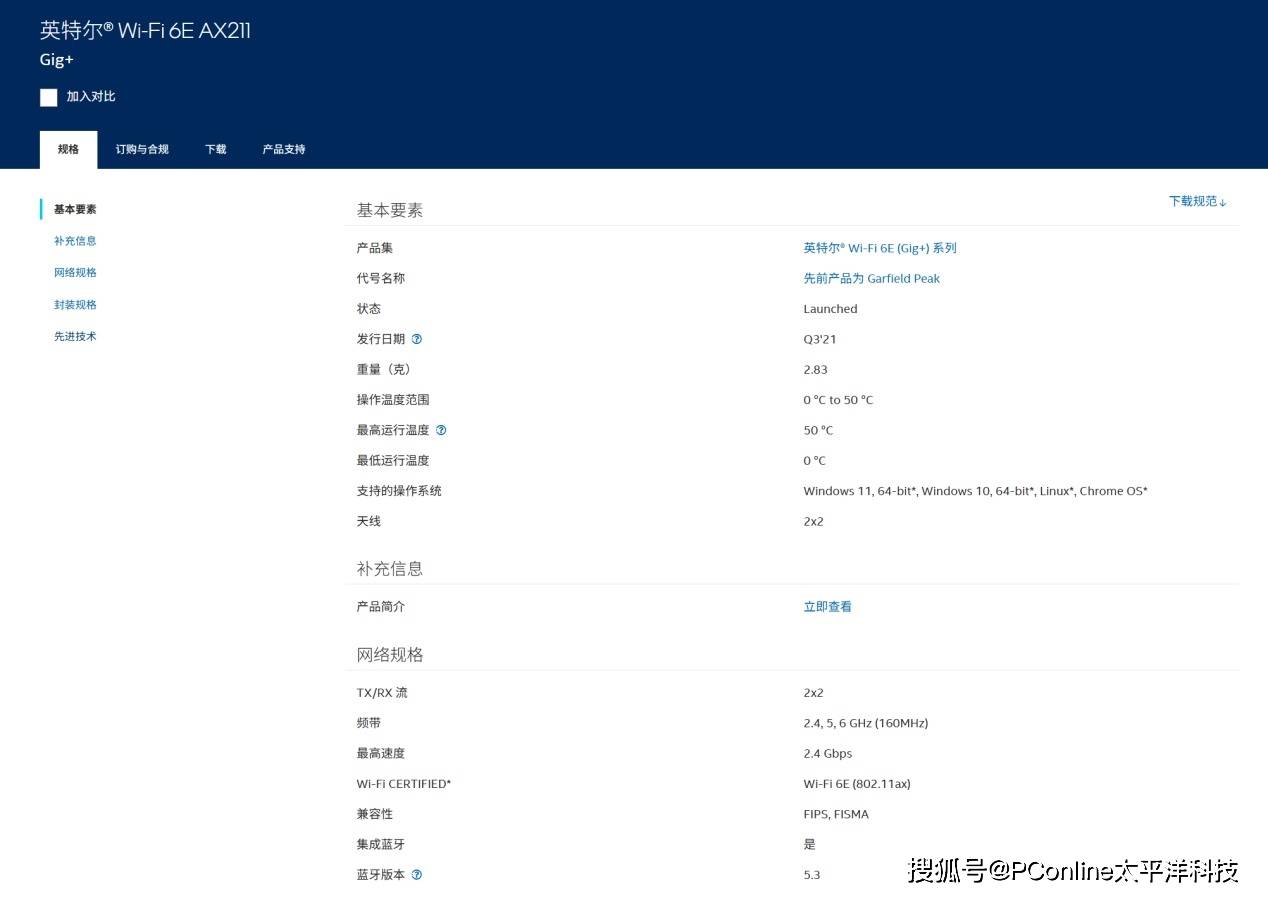The width and height of the screenshot is (1268, 898).
Task: Navigate to 封装规格 sidebar section
Action: click(75, 305)
